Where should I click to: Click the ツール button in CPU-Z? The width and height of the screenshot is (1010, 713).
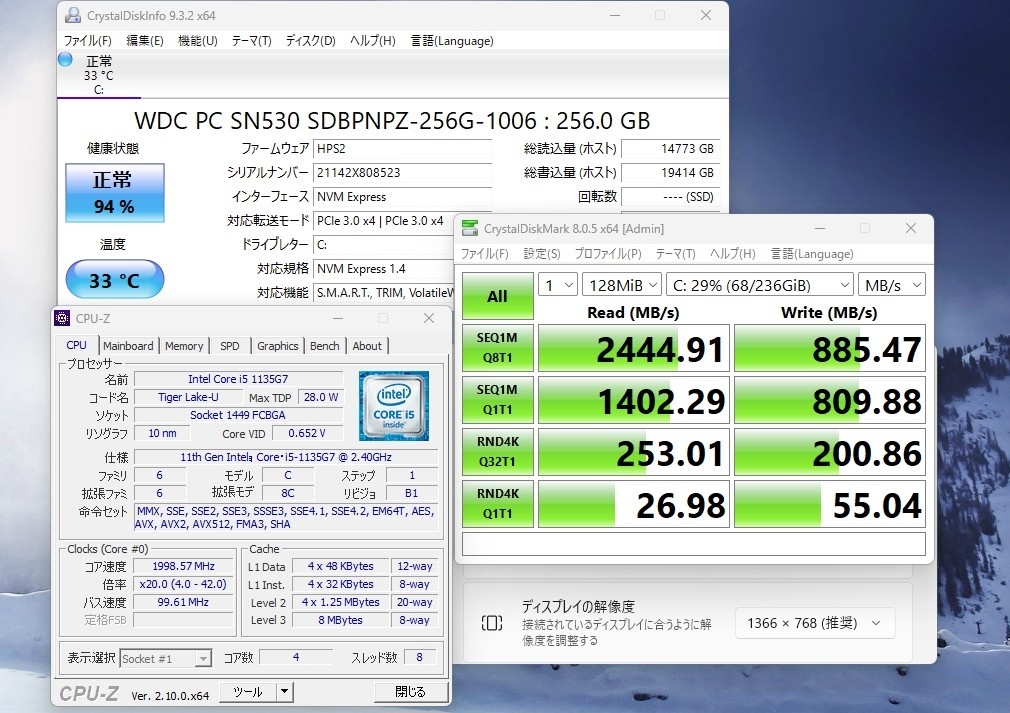coord(248,692)
